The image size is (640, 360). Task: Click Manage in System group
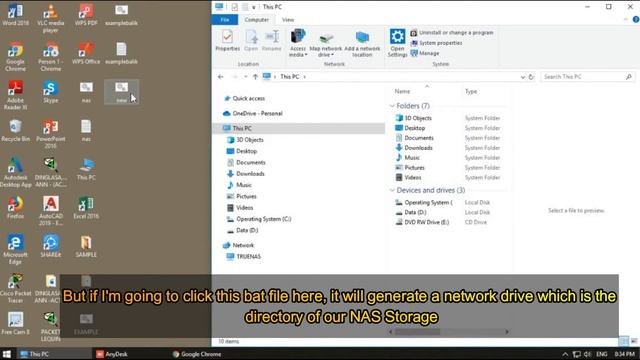coord(425,53)
